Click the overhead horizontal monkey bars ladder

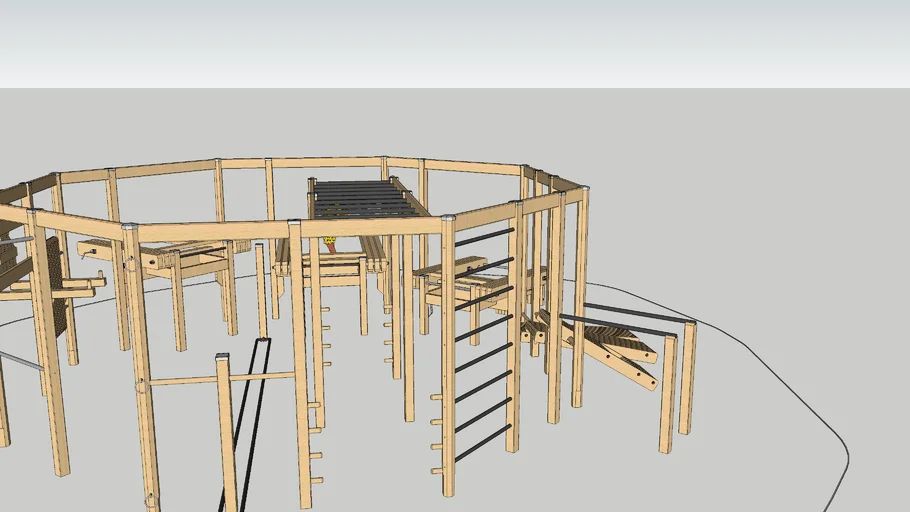coord(367,198)
